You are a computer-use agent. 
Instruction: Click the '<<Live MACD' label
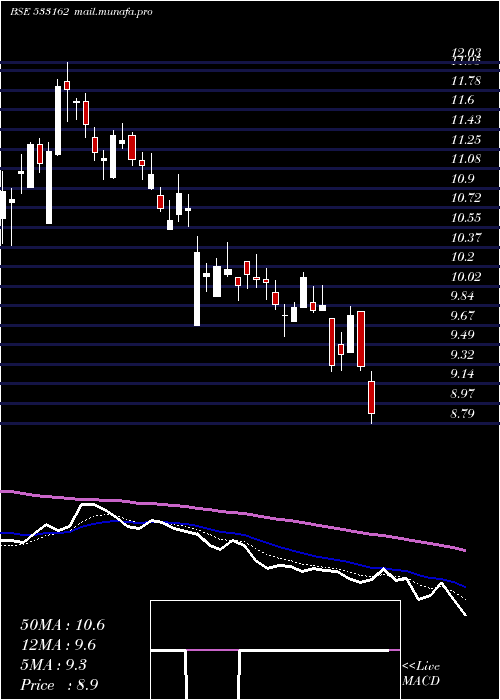coord(421,673)
